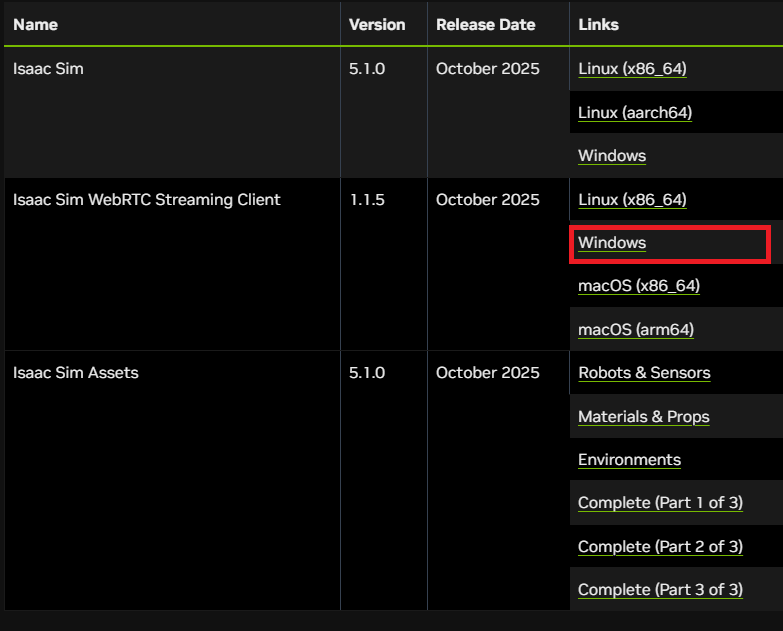Select Isaac Sim WebRTC Streaming Client name
The height and width of the screenshot is (631, 783).
pos(147,200)
